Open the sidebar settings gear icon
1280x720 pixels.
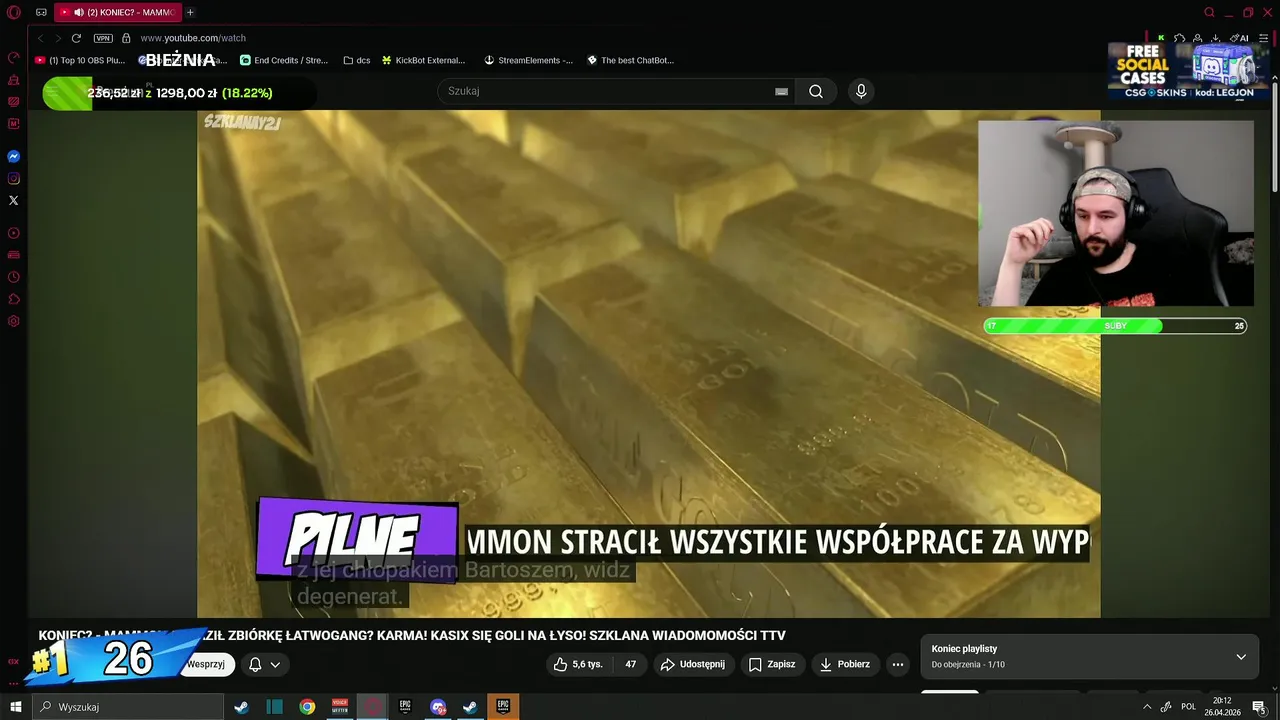[14, 321]
